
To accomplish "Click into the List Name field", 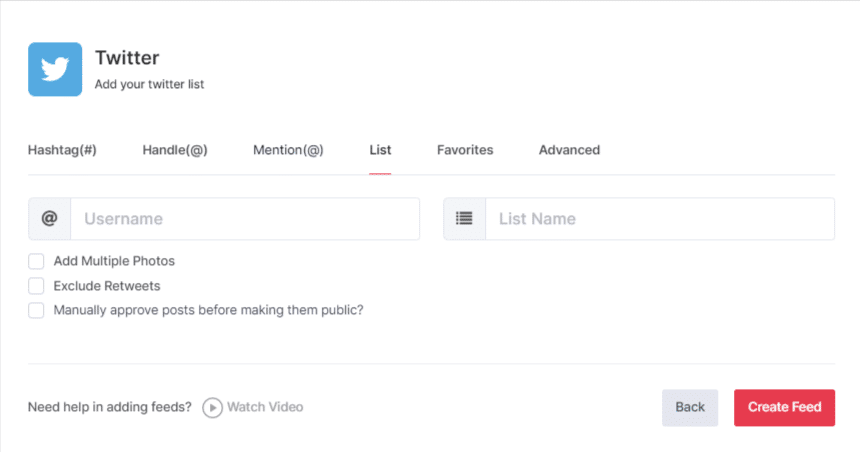I will [x=660, y=219].
